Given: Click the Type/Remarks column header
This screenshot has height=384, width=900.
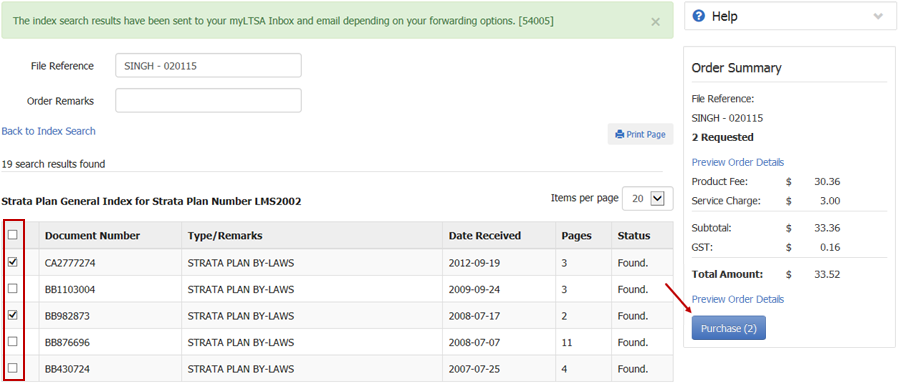Looking at the screenshot, I should click(x=225, y=235).
